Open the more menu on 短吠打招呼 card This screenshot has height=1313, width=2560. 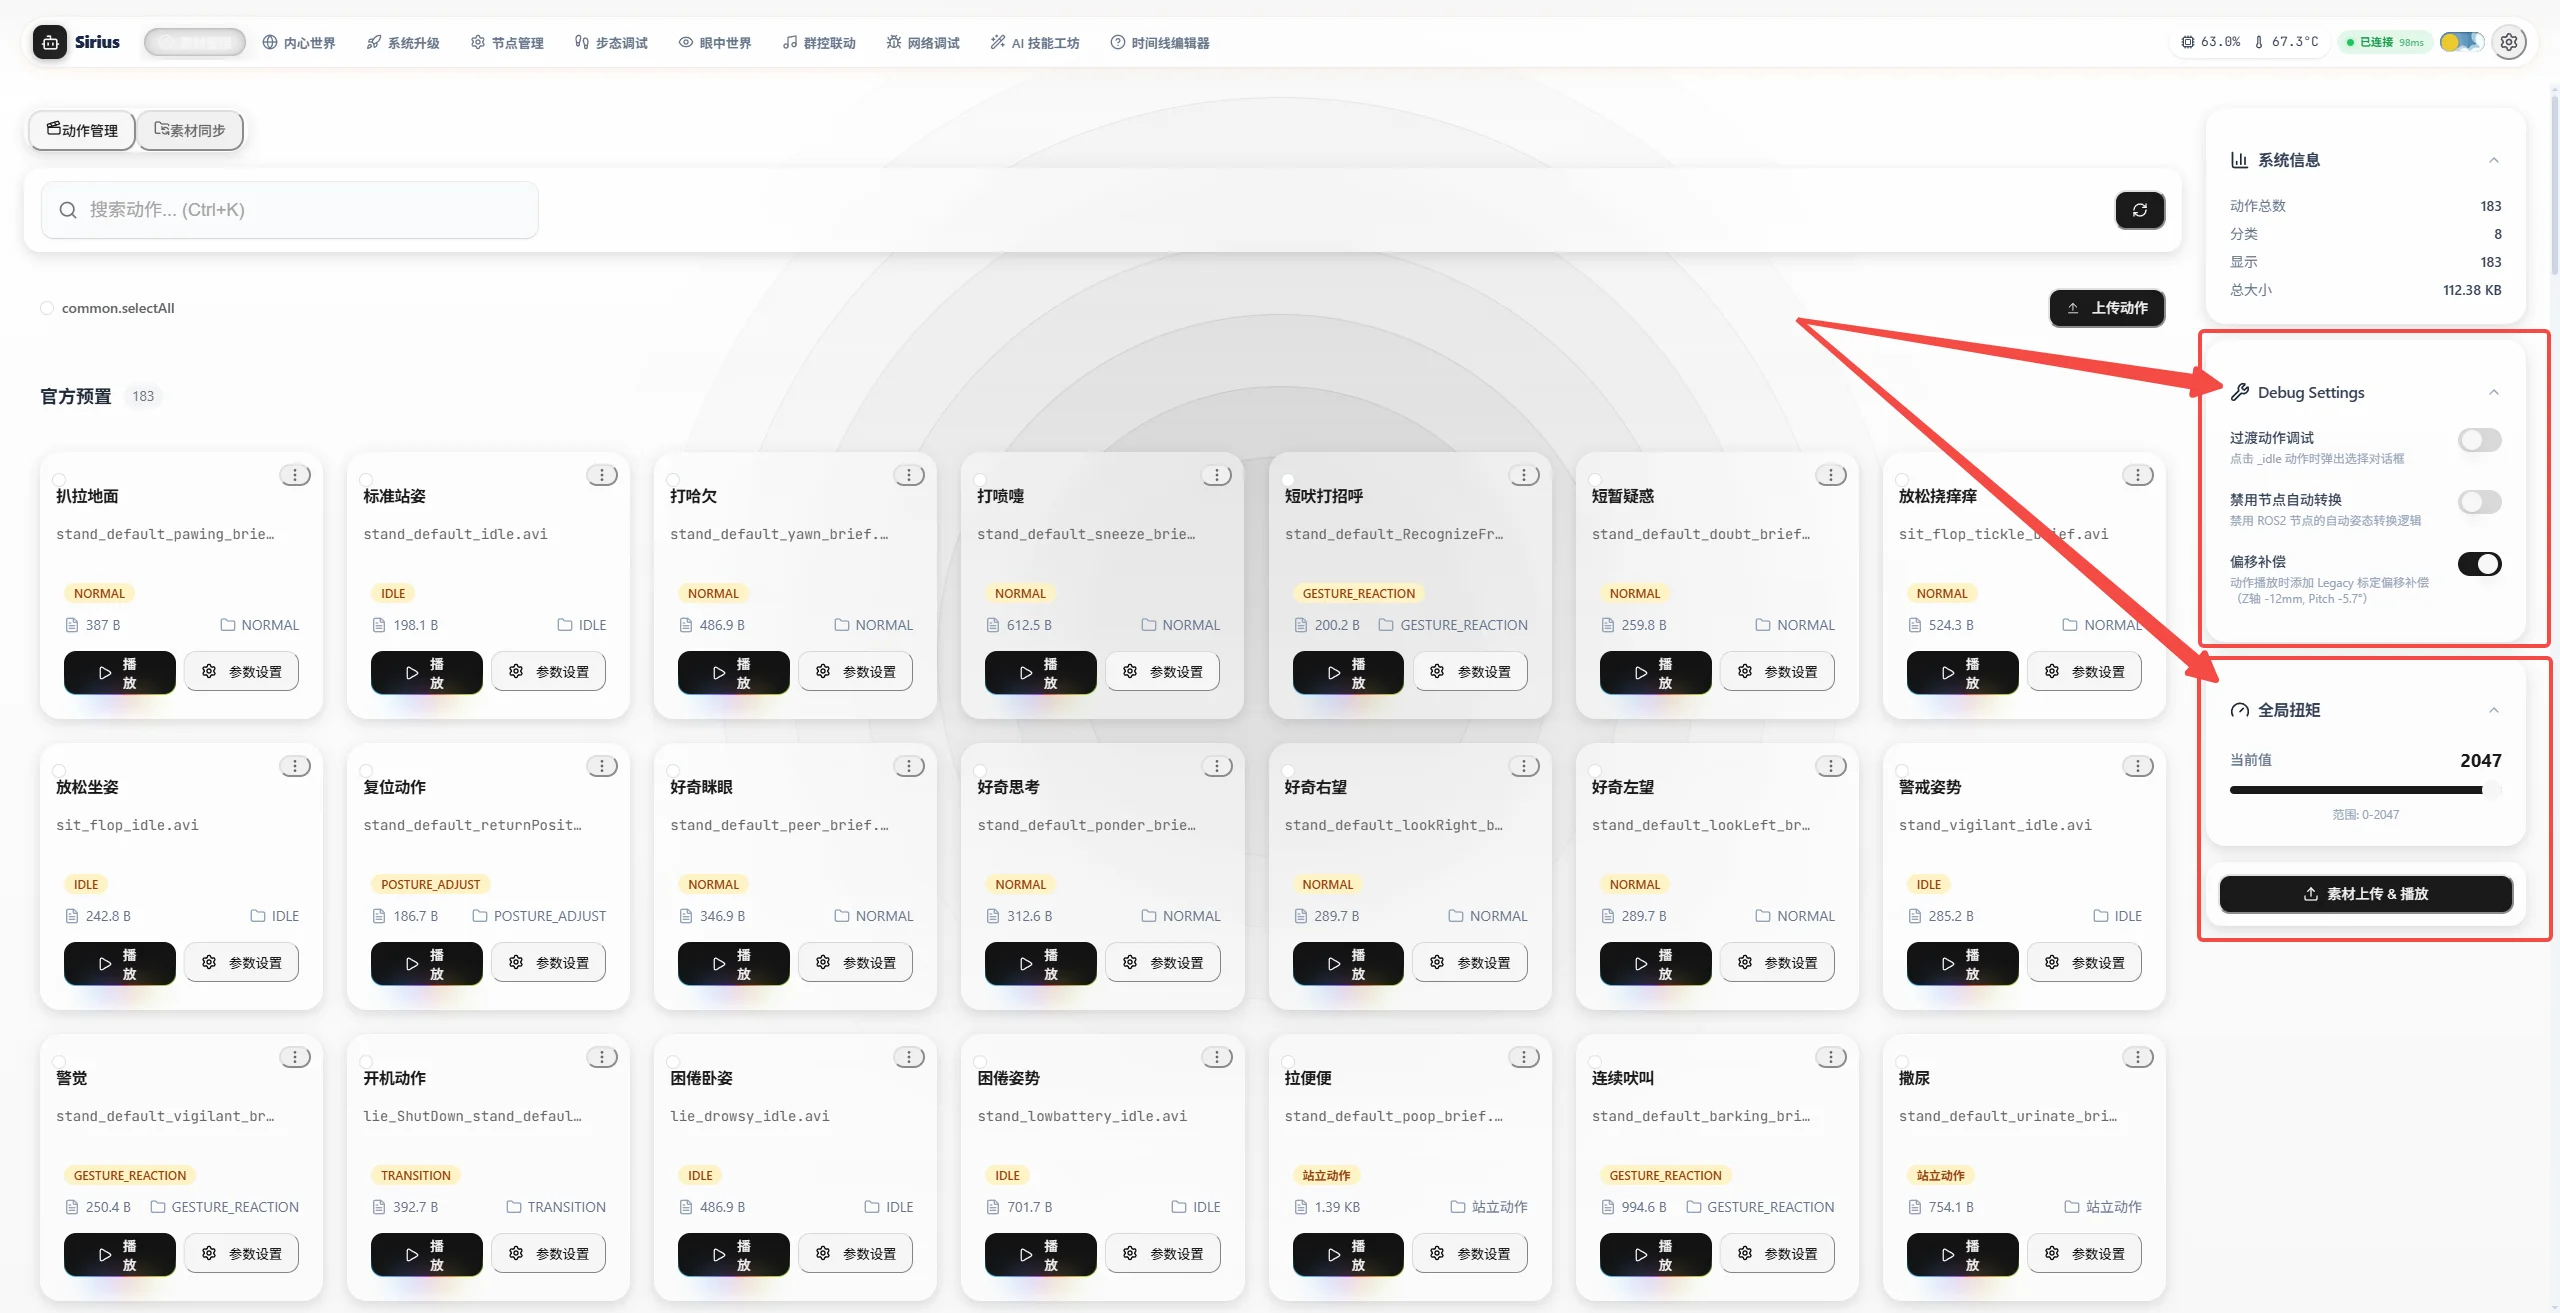[1524, 475]
